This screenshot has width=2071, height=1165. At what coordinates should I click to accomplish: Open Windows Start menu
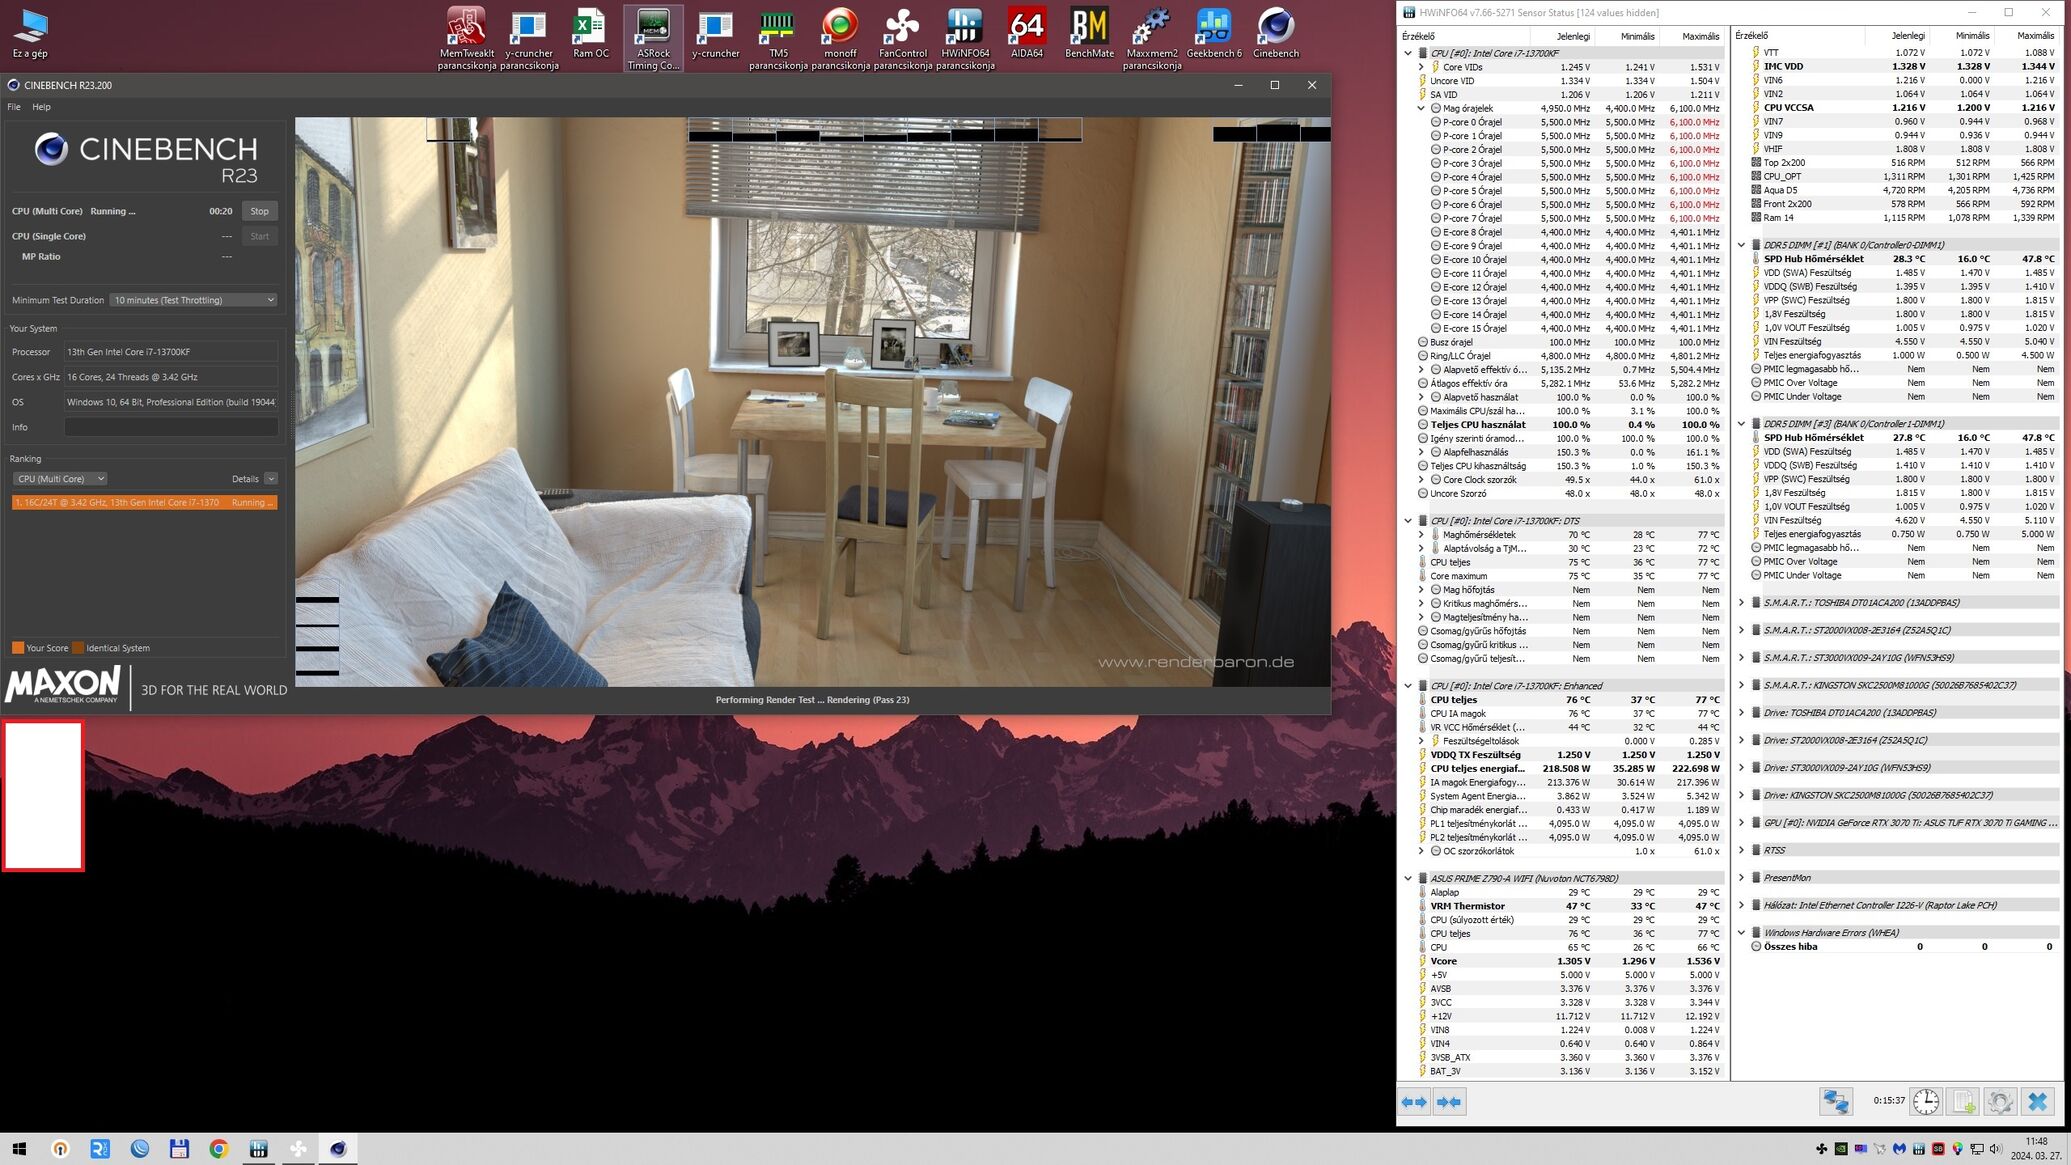pyautogui.click(x=19, y=1149)
